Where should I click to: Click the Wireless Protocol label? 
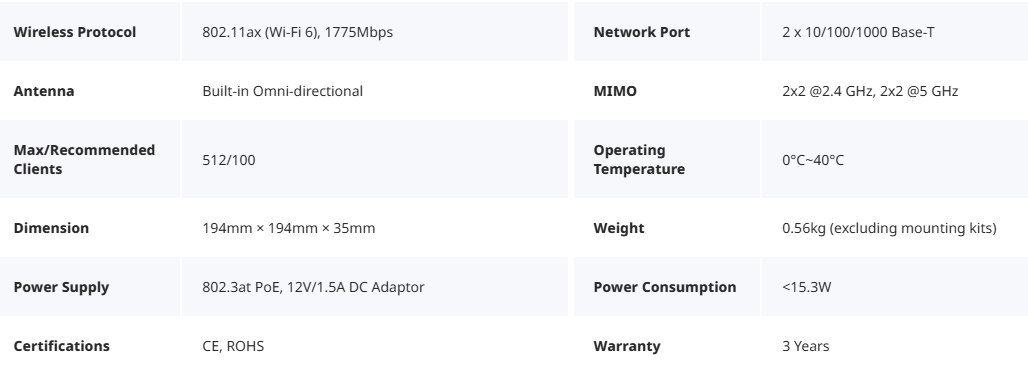click(x=75, y=32)
